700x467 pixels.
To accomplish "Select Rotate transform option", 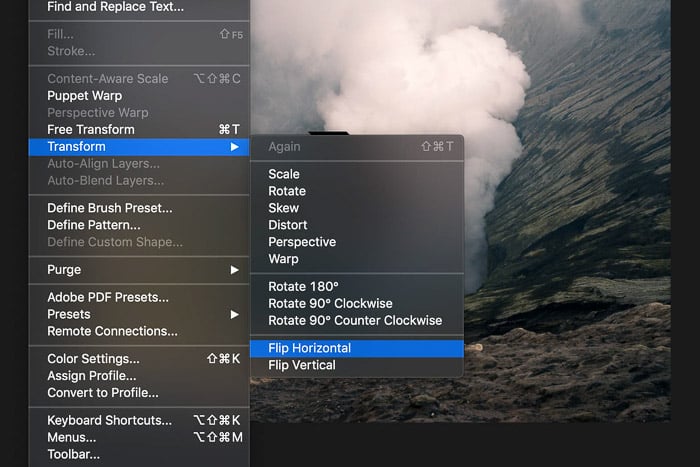I will 357,192.
